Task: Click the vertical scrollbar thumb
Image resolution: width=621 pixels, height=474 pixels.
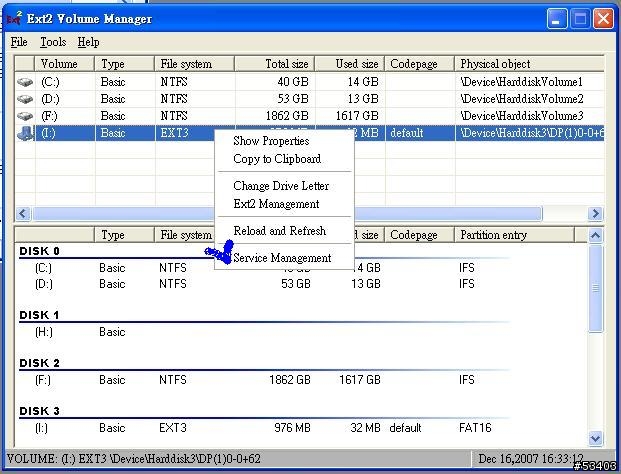Action: pyautogui.click(x=595, y=288)
